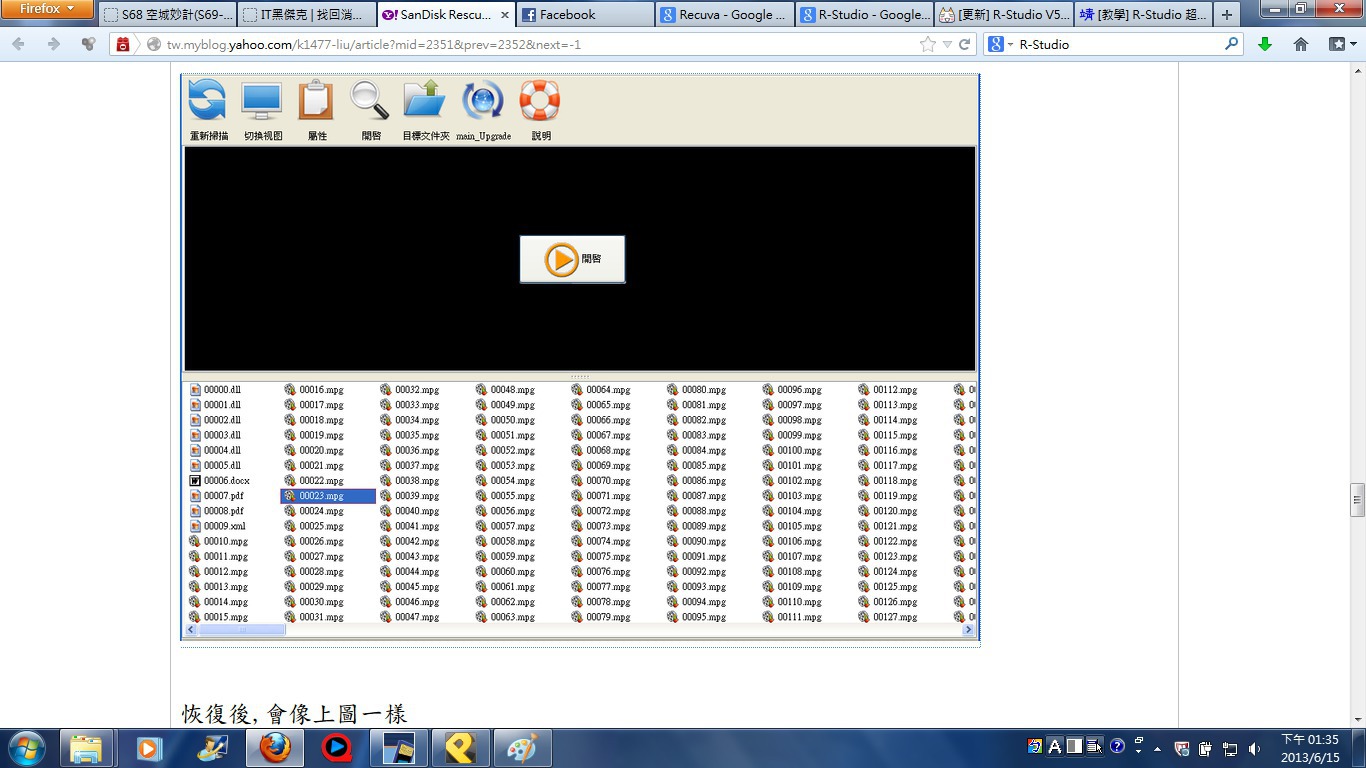Viewport: 1366px width, 768px height.
Task: Switch to the Recuva - Google tab
Action: (x=725, y=15)
